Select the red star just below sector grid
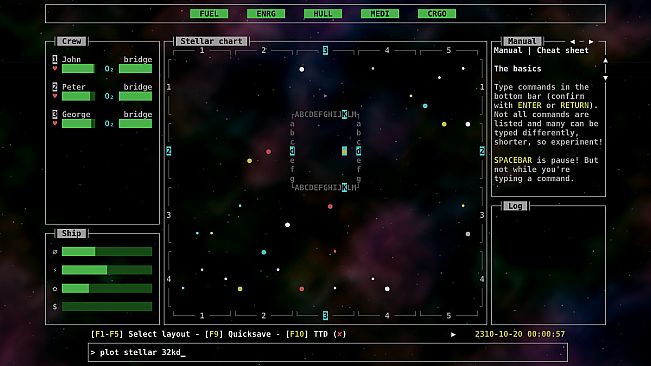This screenshot has width=651, height=366. pos(330,206)
